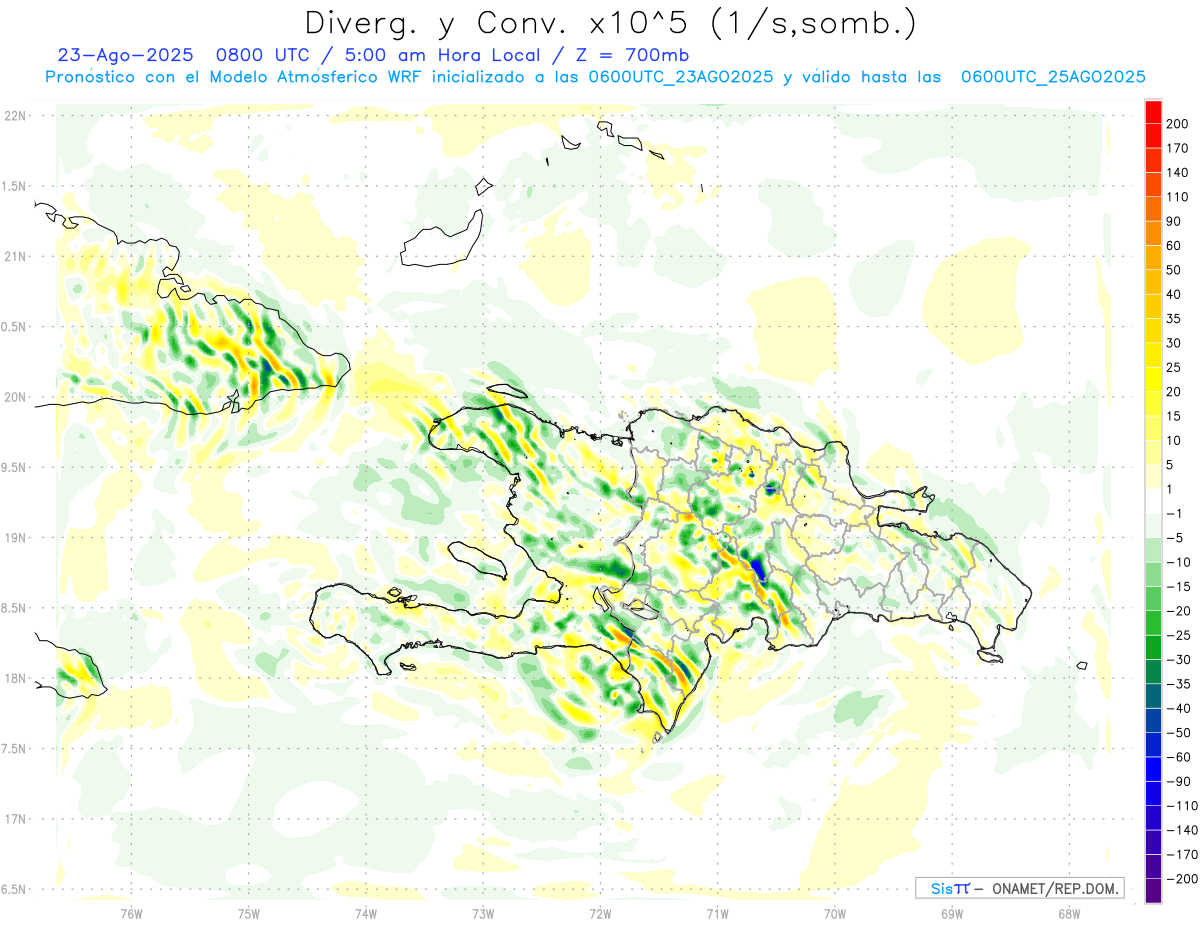
Task: Click the colorbar value '-140'
Action: 1181,830
